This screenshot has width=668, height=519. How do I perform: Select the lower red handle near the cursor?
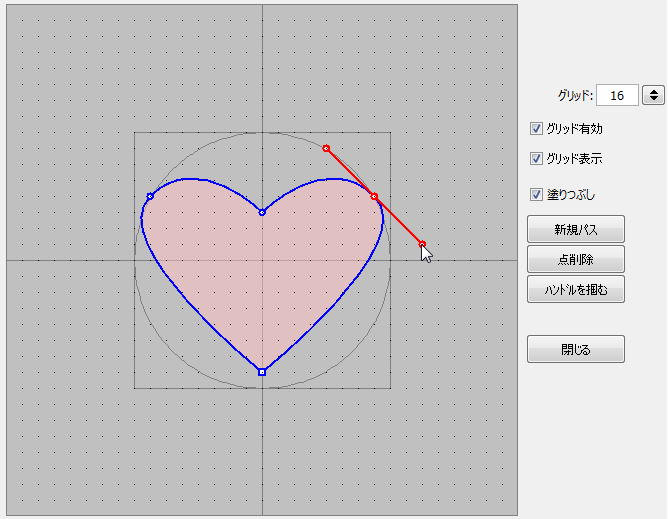tap(422, 244)
